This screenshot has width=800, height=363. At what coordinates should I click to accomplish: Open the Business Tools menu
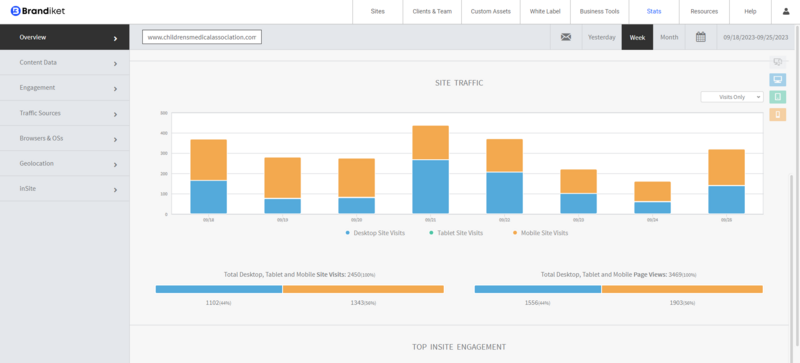click(599, 11)
